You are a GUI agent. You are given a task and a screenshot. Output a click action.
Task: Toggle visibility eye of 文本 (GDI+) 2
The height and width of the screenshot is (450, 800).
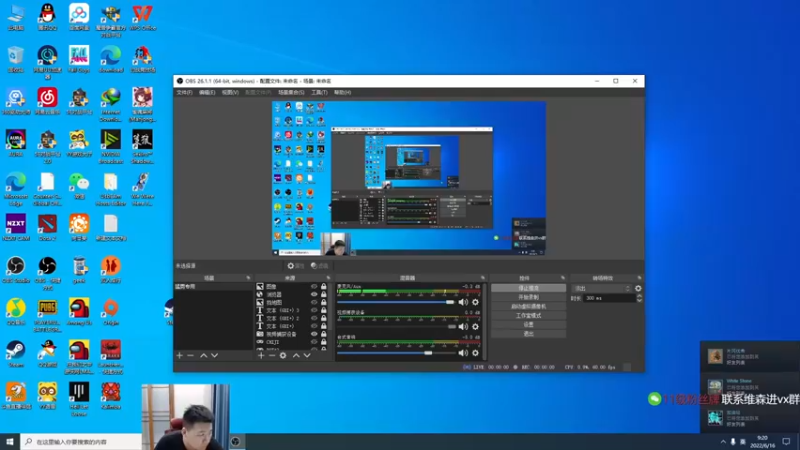coord(314,318)
